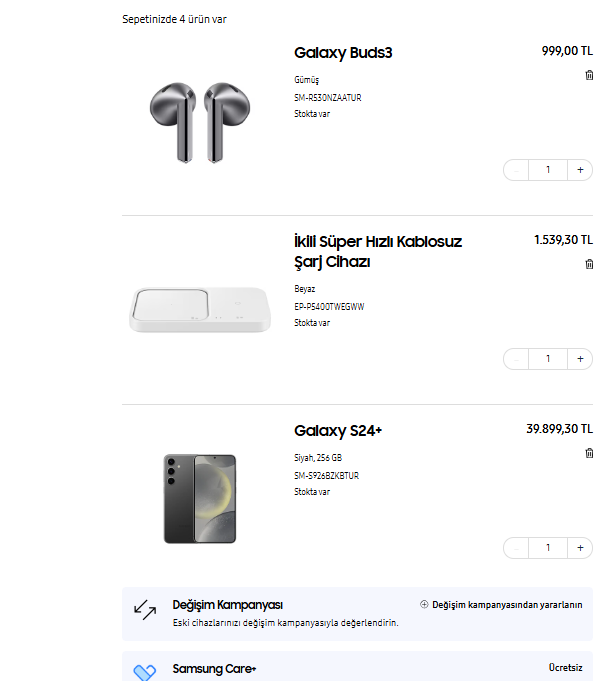Click trash icon for Galaxy S24+

(x=589, y=453)
